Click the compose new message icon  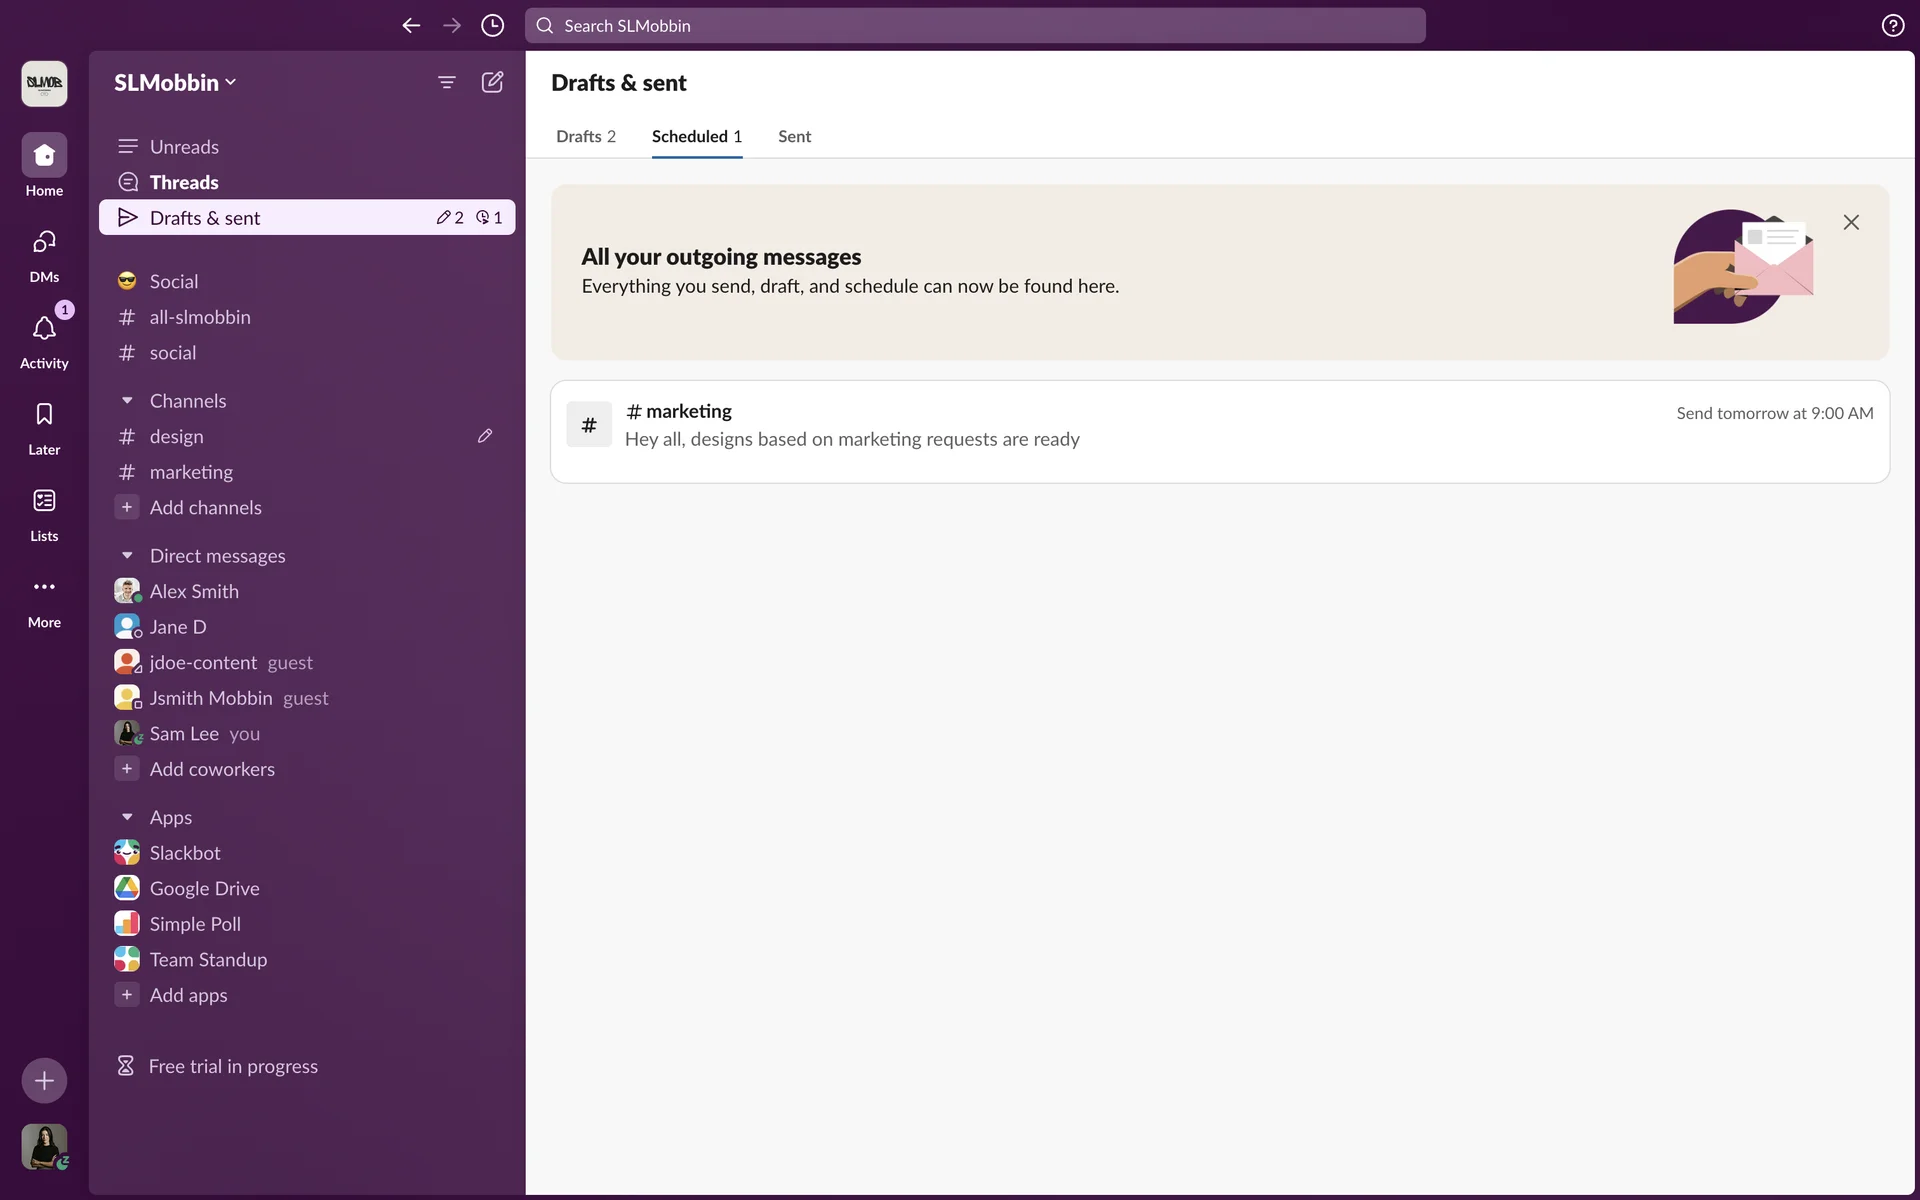coord(492,82)
